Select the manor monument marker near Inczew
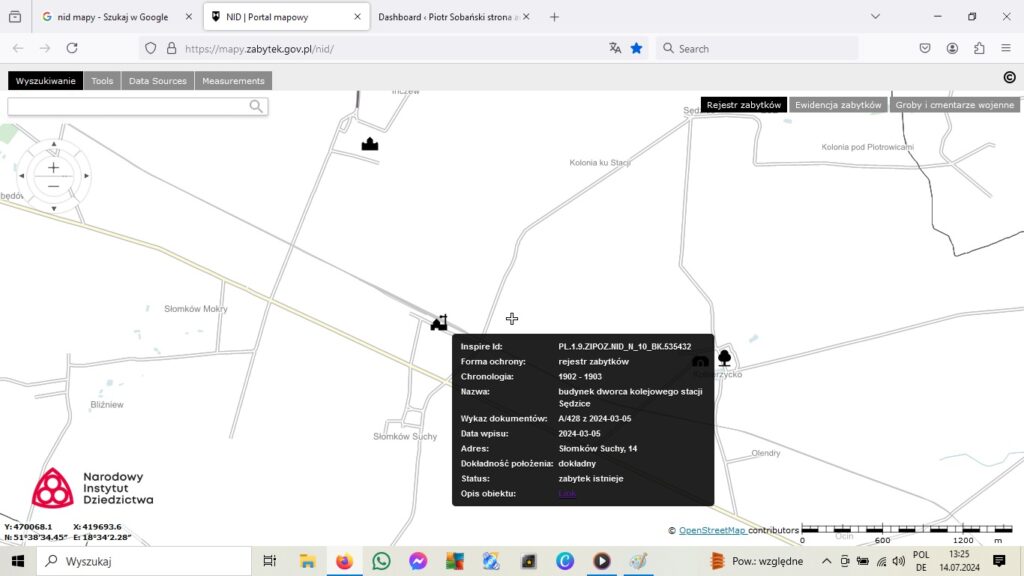Viewport: 1024px width, 576px height. [370, 144]
